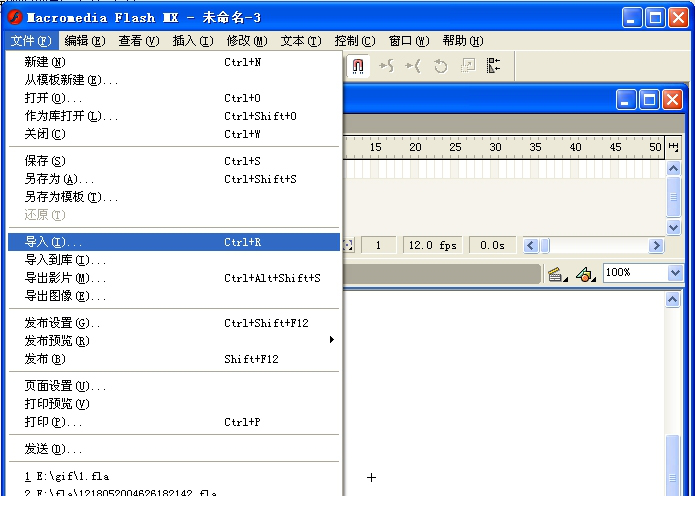
Task: Choose 导出图像(E)... menu item
Action: [174, 296]
